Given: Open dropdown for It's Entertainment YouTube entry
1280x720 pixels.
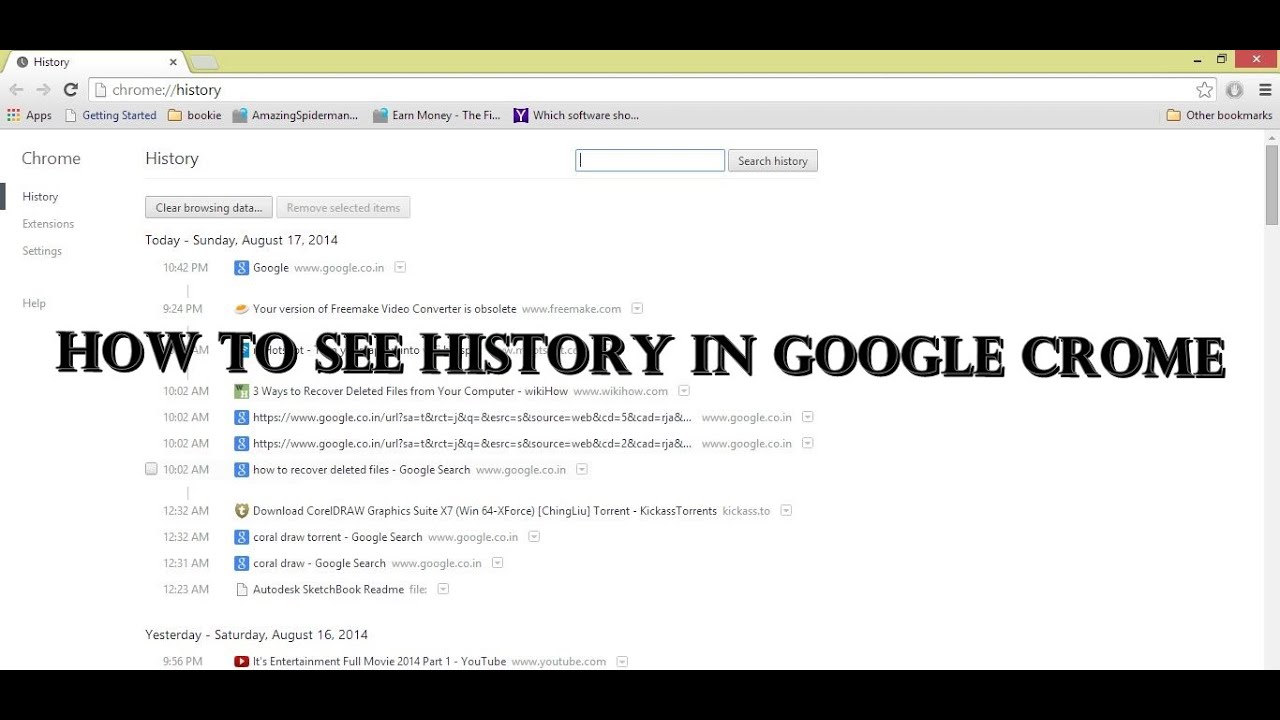Looking at the screenshot, I should tap(622, 661).
